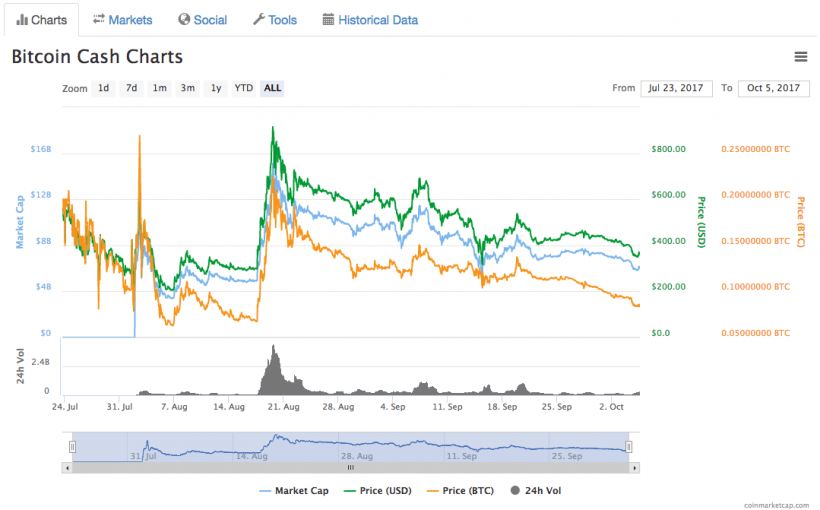The width and height of the screenshot is (820, 510).
Task: Toggle Market Cap series in legend
Action: [293, 490]
